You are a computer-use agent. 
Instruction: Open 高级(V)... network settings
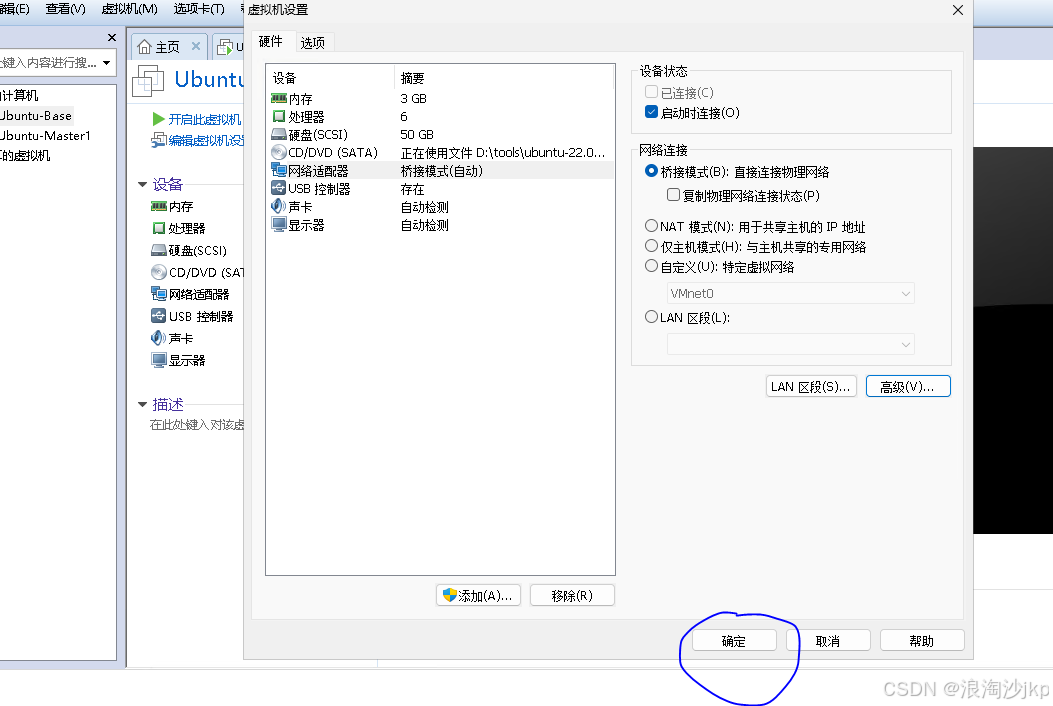908,386
